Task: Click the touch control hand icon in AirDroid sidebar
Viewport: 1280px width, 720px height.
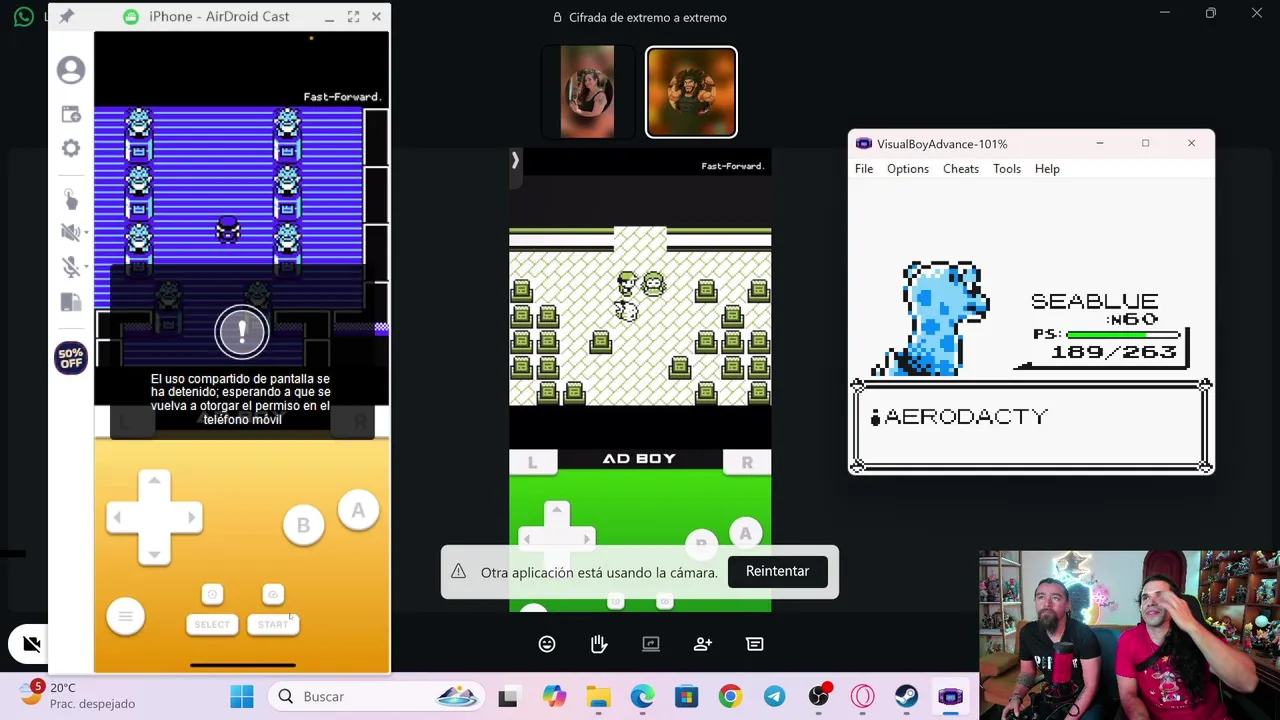Action: [71, 198]
